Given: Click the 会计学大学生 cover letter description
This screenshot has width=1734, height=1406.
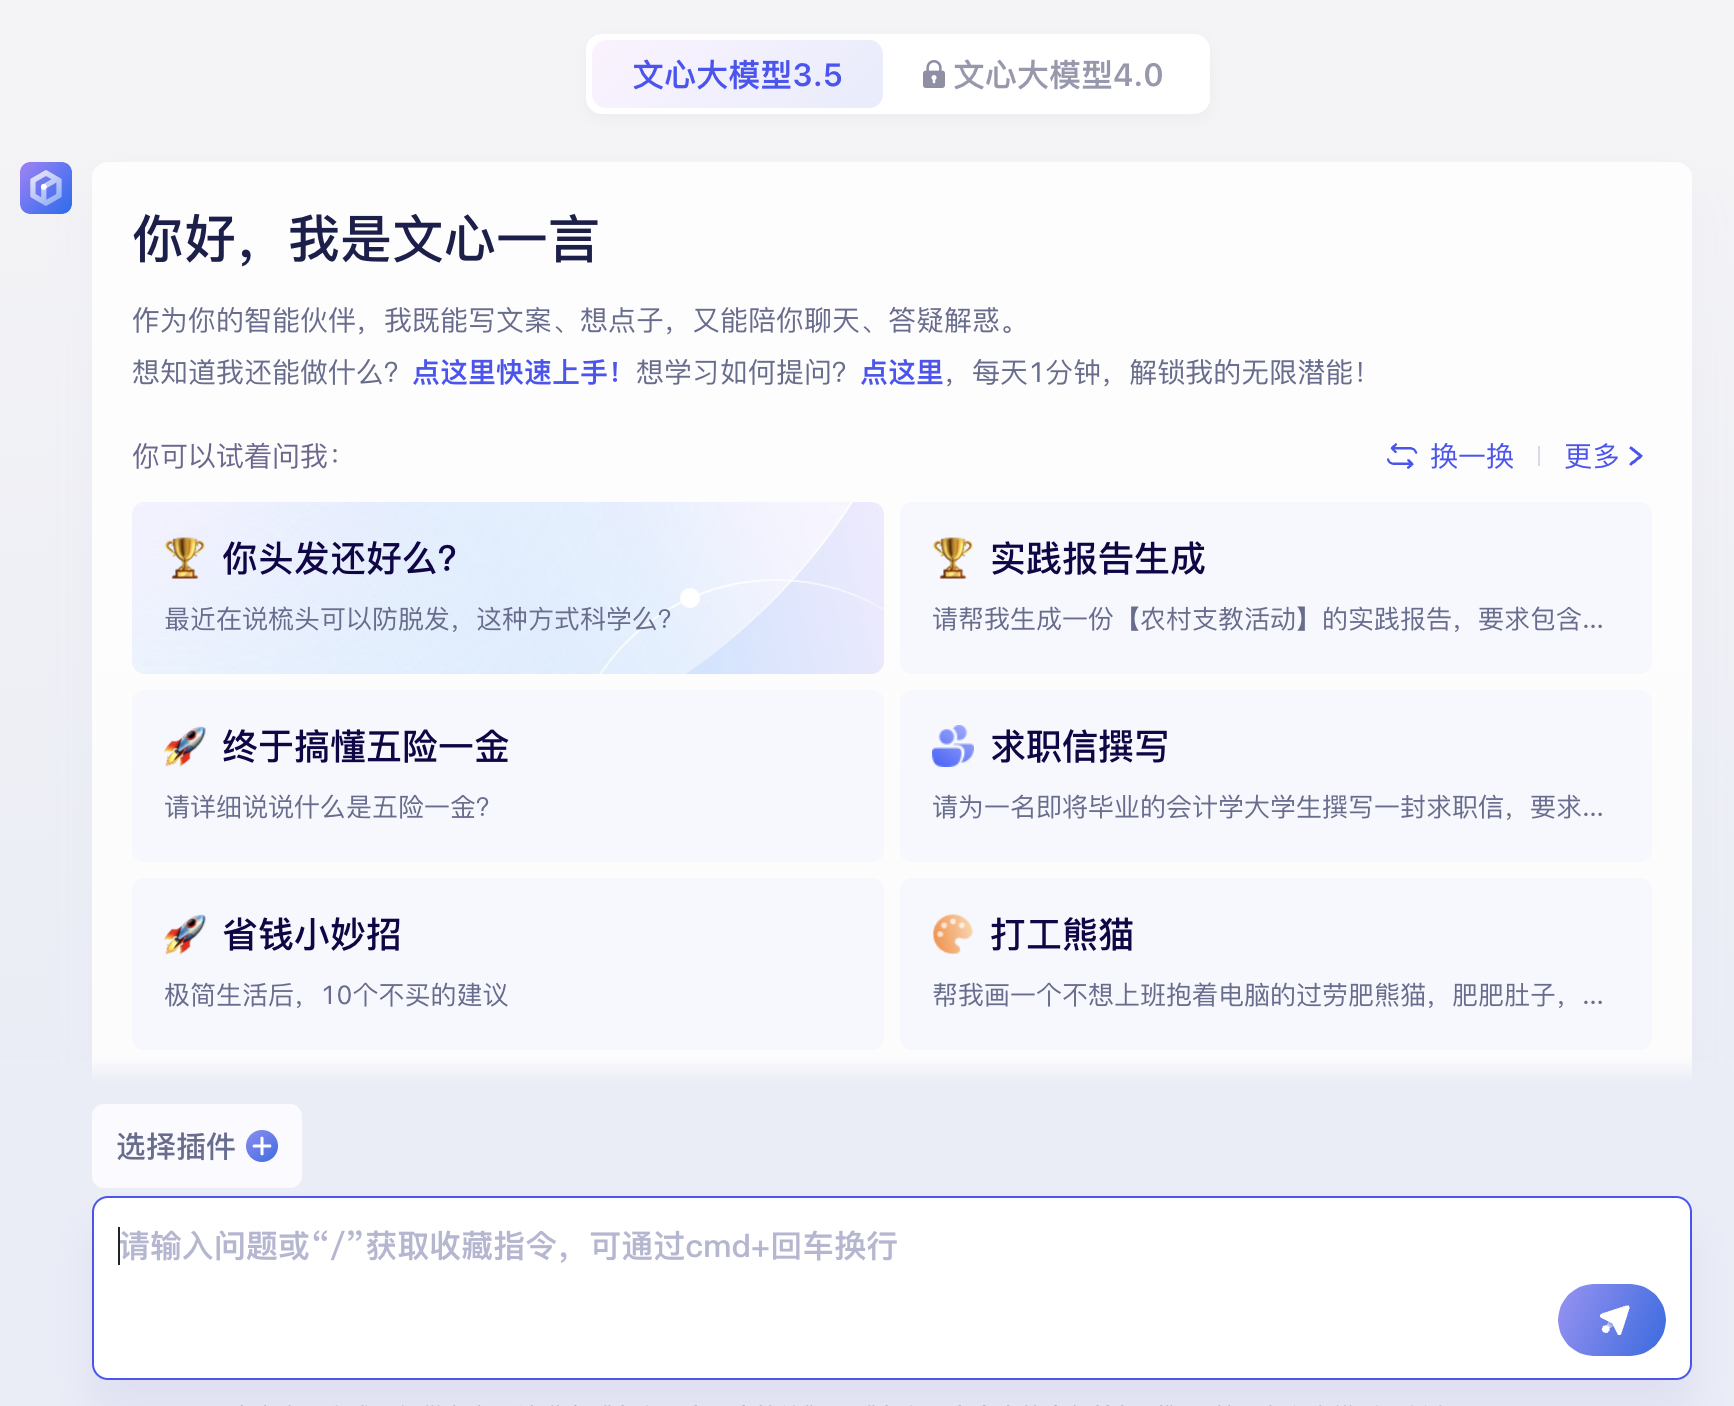Looking at the screenshot, I should tap(1268, 807).
